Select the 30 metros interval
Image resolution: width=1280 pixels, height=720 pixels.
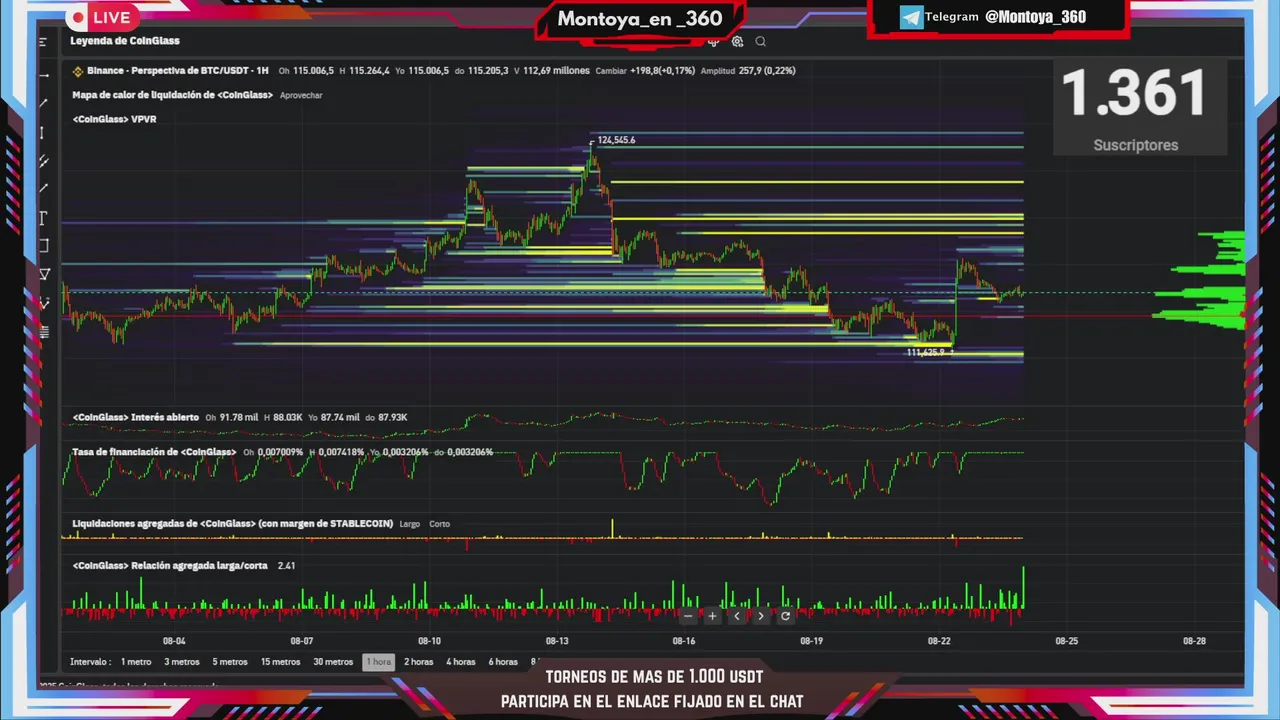pos(333,662)
